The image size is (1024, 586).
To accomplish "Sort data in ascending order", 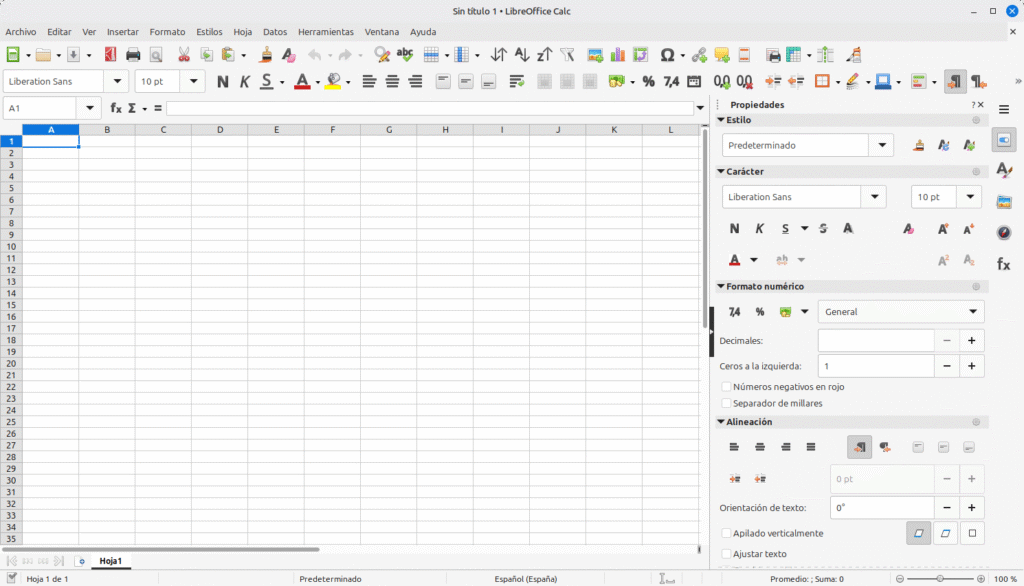I will click(x=520, y=55).
